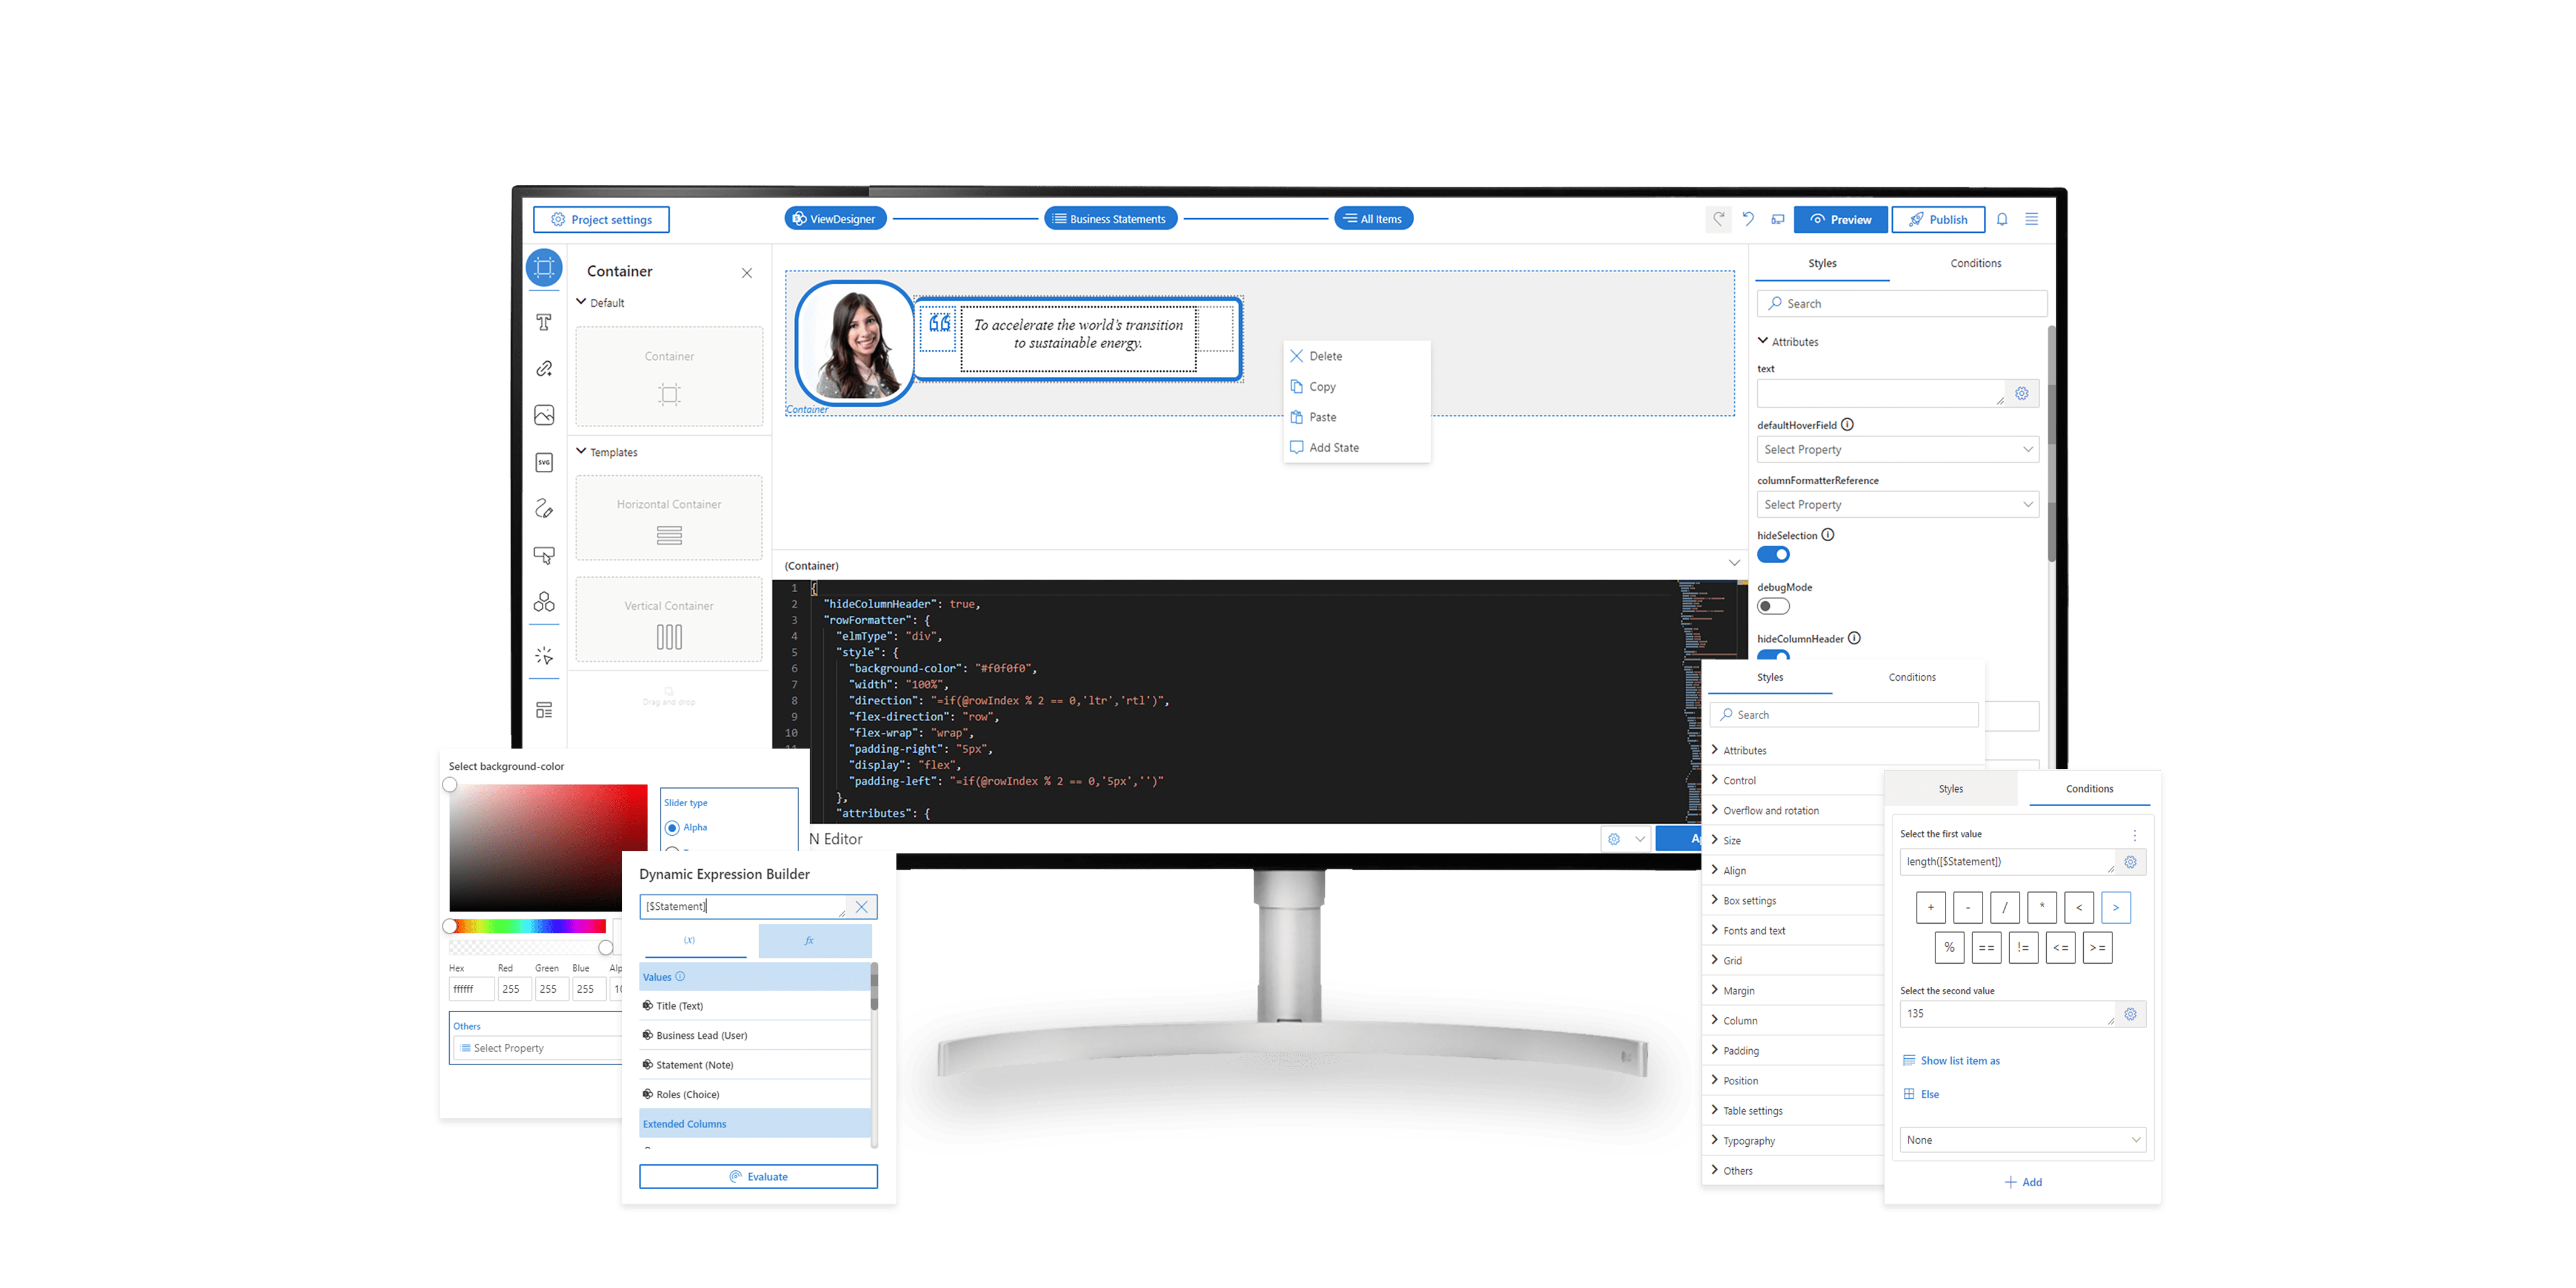The image size is (2576, 1288).
Task: Select the image element icon in sidebar
Action: point(544,415)
